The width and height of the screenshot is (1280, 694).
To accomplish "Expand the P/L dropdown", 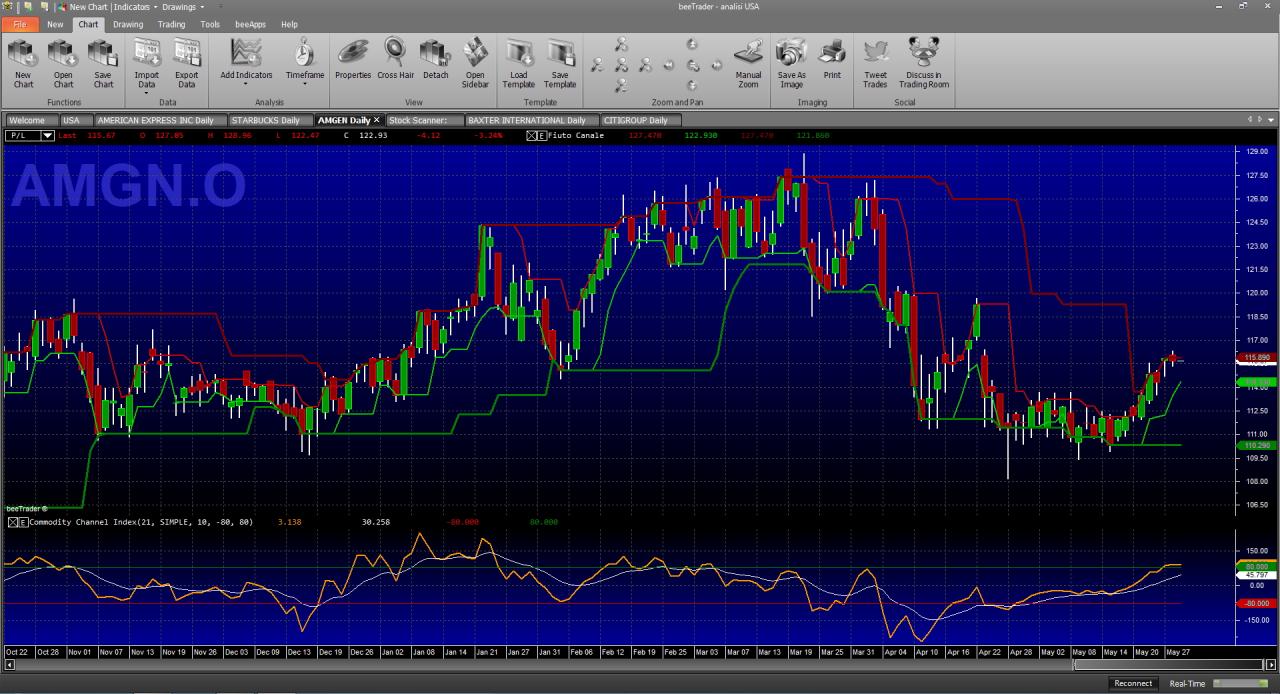I will (x=47, y=135).
